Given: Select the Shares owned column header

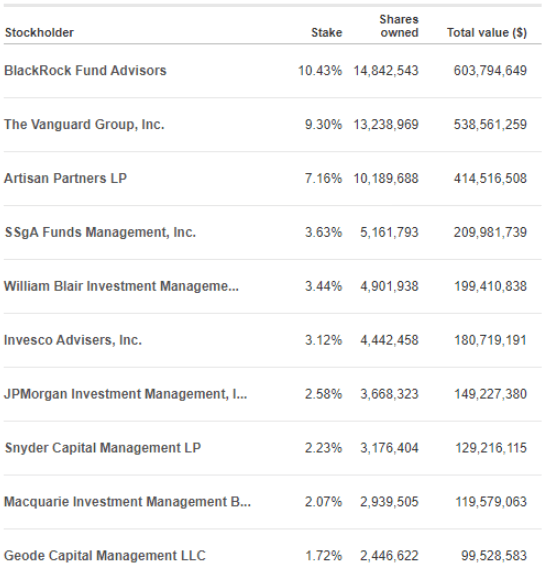Looking at the screenshot, I should coord(399,26).
